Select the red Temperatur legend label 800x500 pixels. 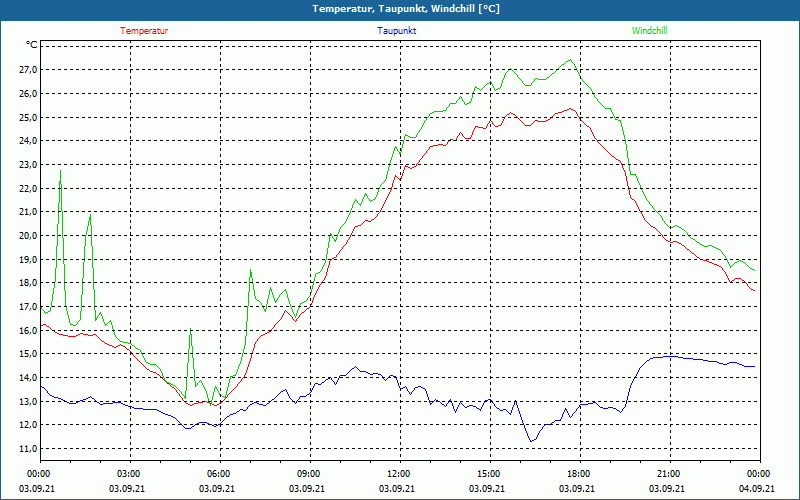click(x=144, y=31)
